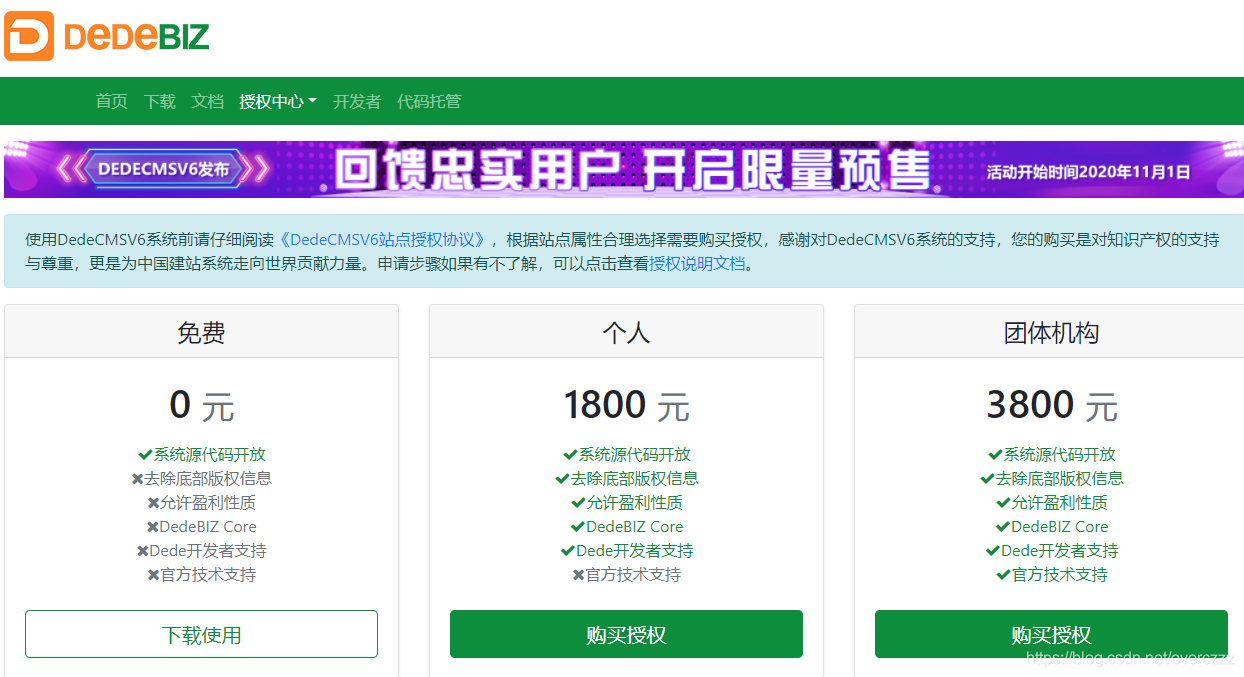Click the DEDECMSV6发布 badge in the banner
This screenshot has width=1244, height=677.
click(x=163, y=170)
